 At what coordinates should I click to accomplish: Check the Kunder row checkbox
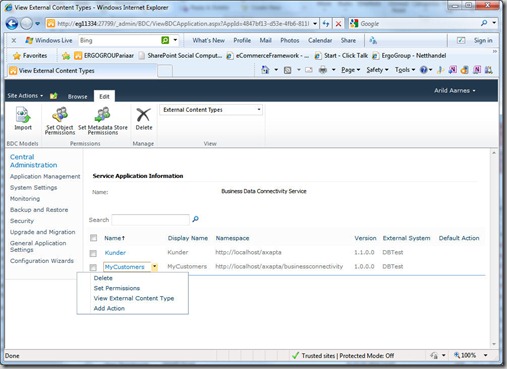(93, 253)
